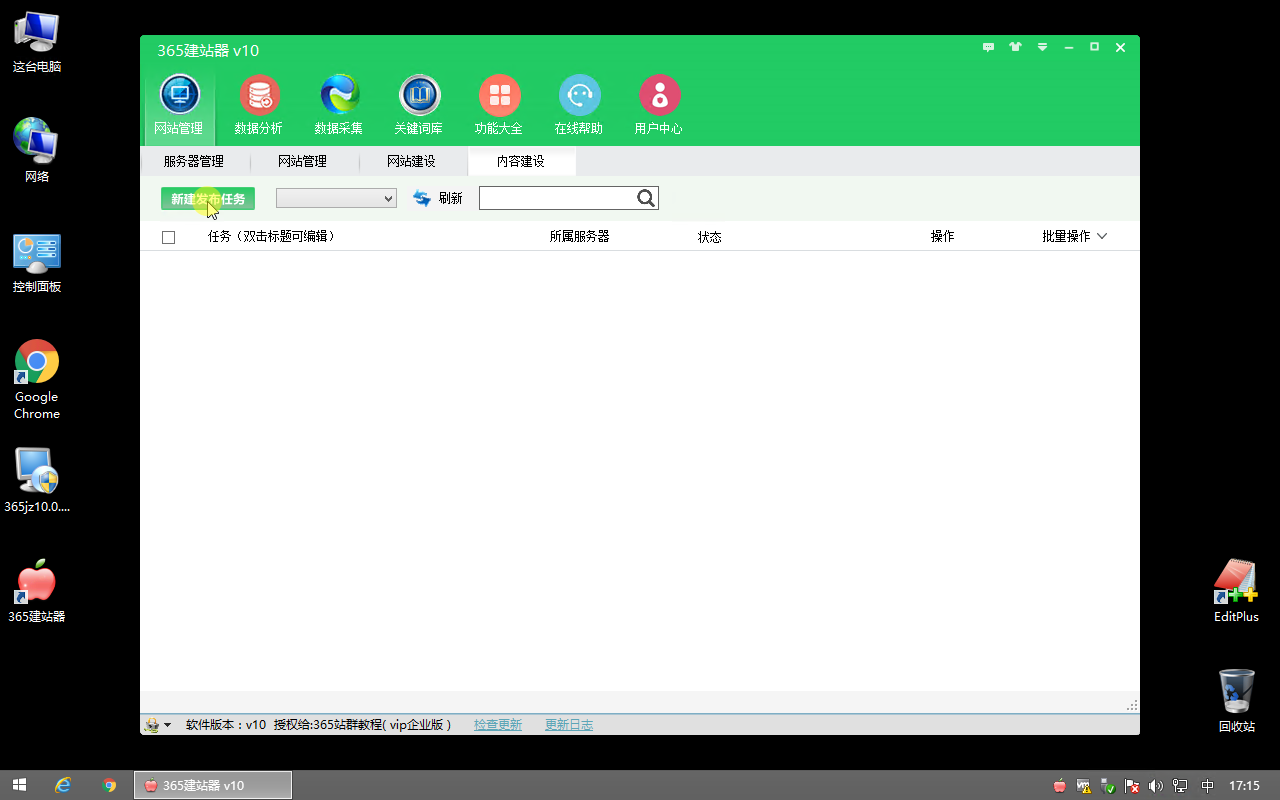Click the magnifier search icon
The image size is (1280, 800).
[x=646, y=198]
